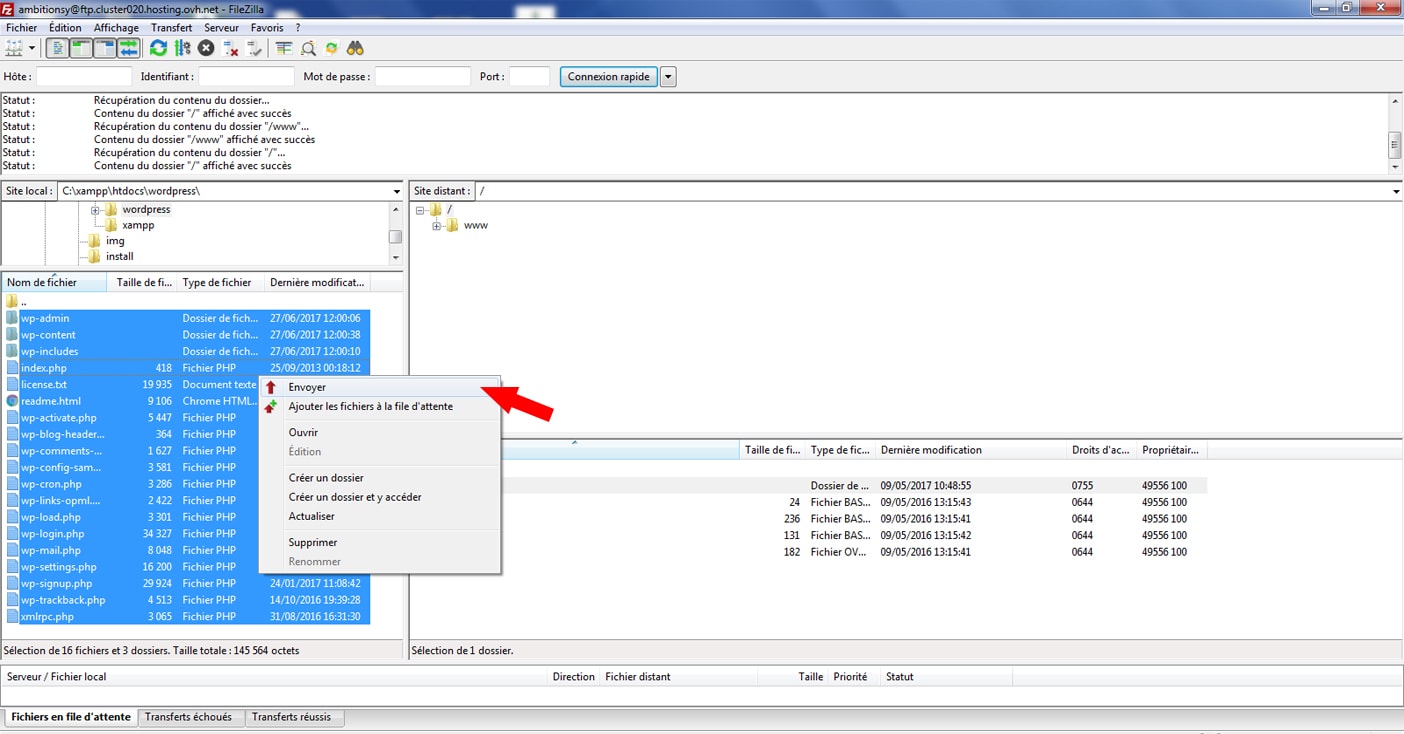This screenshot has width=1404, height=734.
Task: Choose Supprimer in the context menu
Action: coord(380,542)
